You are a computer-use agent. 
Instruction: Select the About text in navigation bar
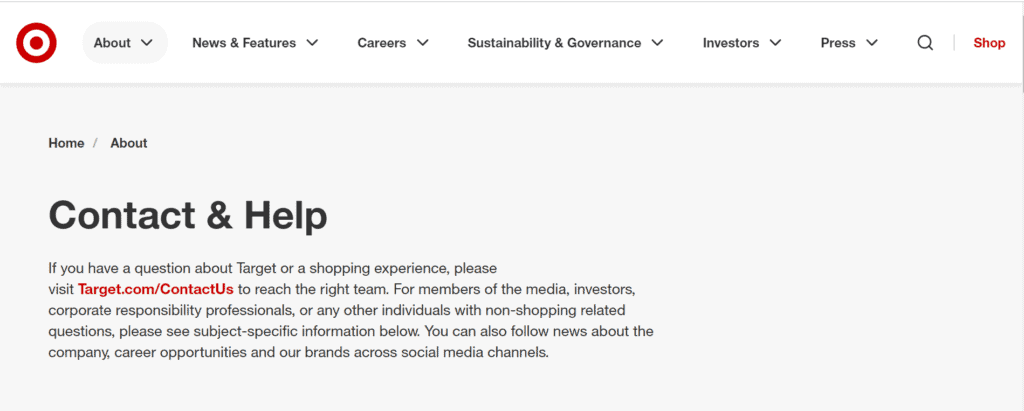click(x=112, y=42)
